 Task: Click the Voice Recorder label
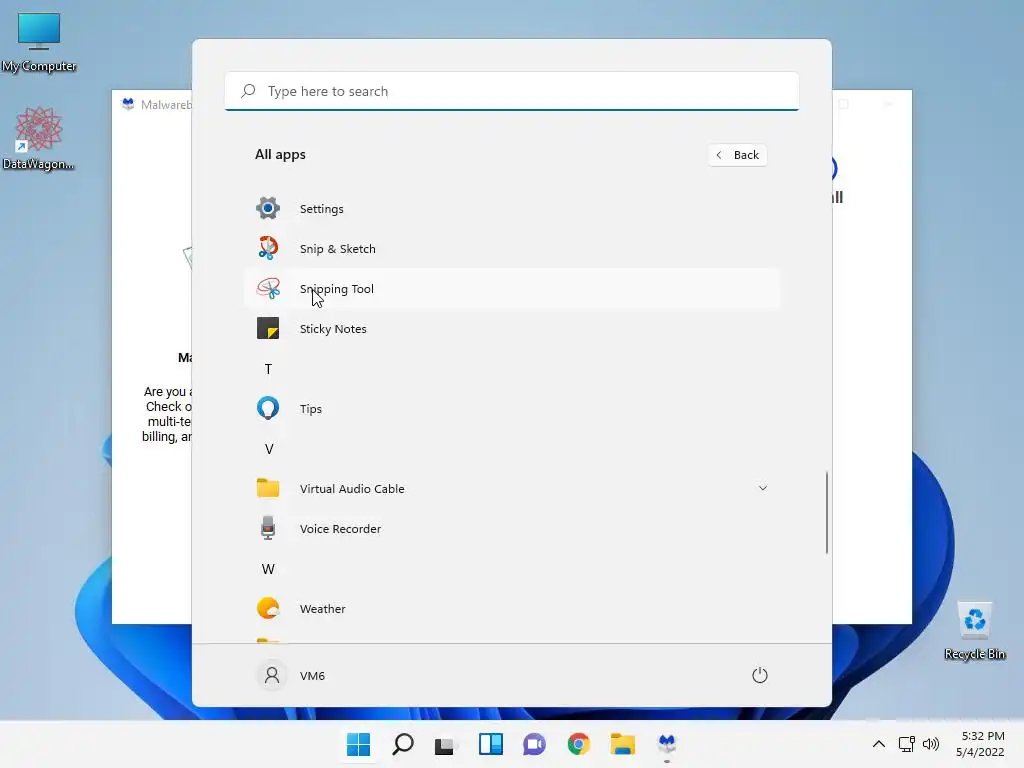pyautogui.click(x=340, y=528)
